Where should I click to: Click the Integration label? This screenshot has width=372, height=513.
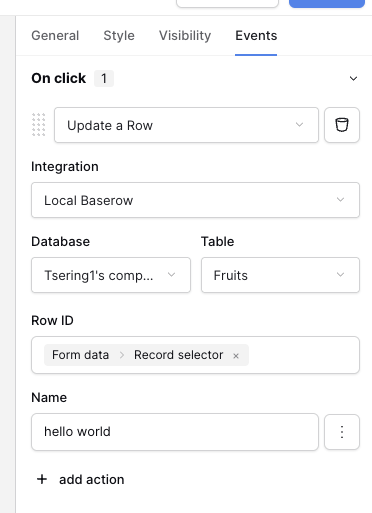pos(65,167)
